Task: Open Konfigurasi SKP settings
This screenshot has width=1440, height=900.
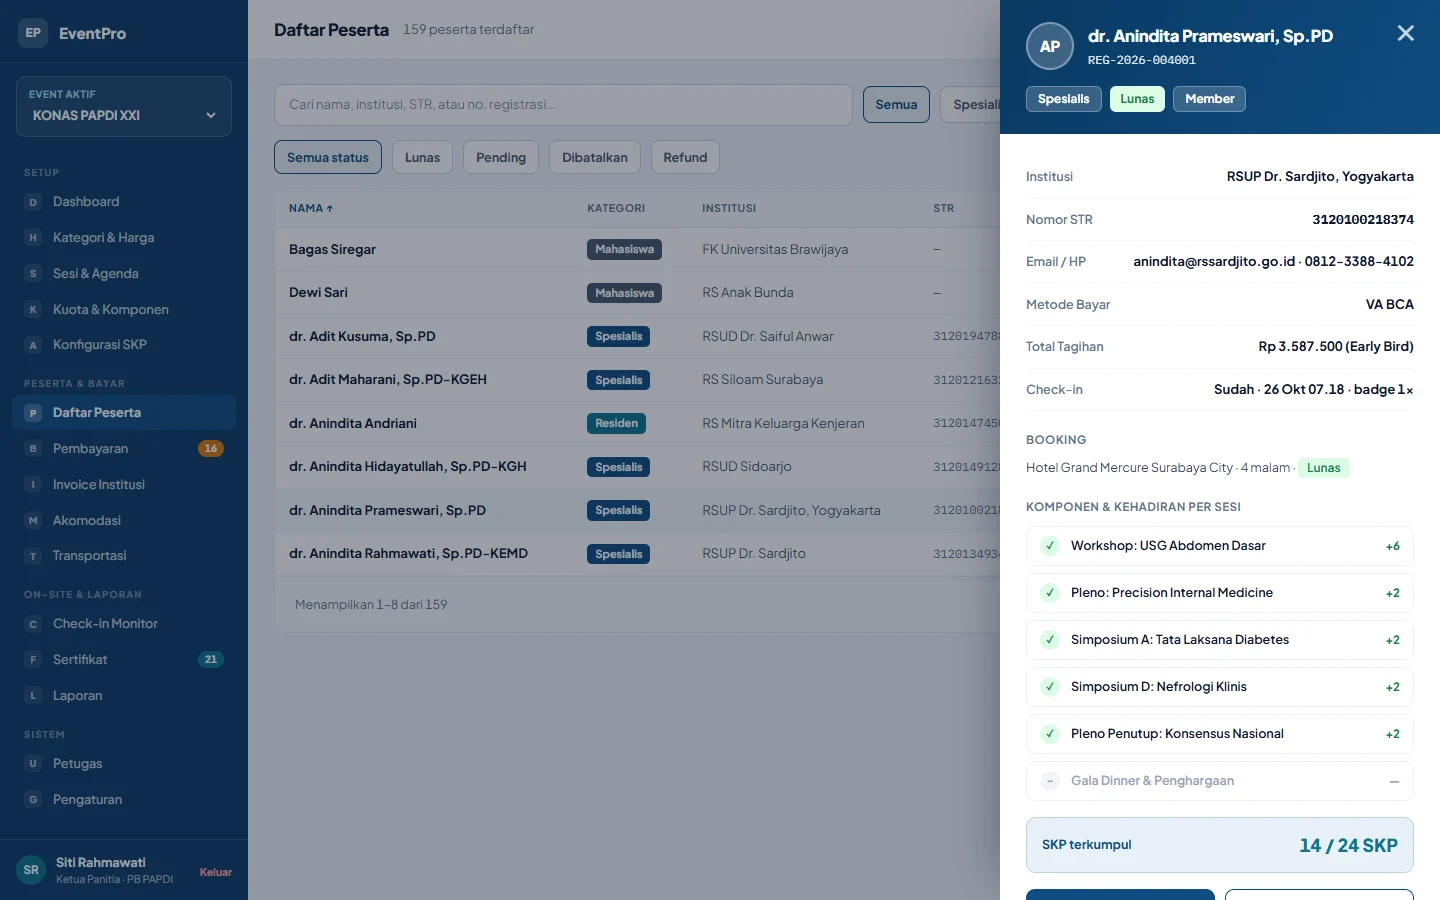Action: (124, 345)
